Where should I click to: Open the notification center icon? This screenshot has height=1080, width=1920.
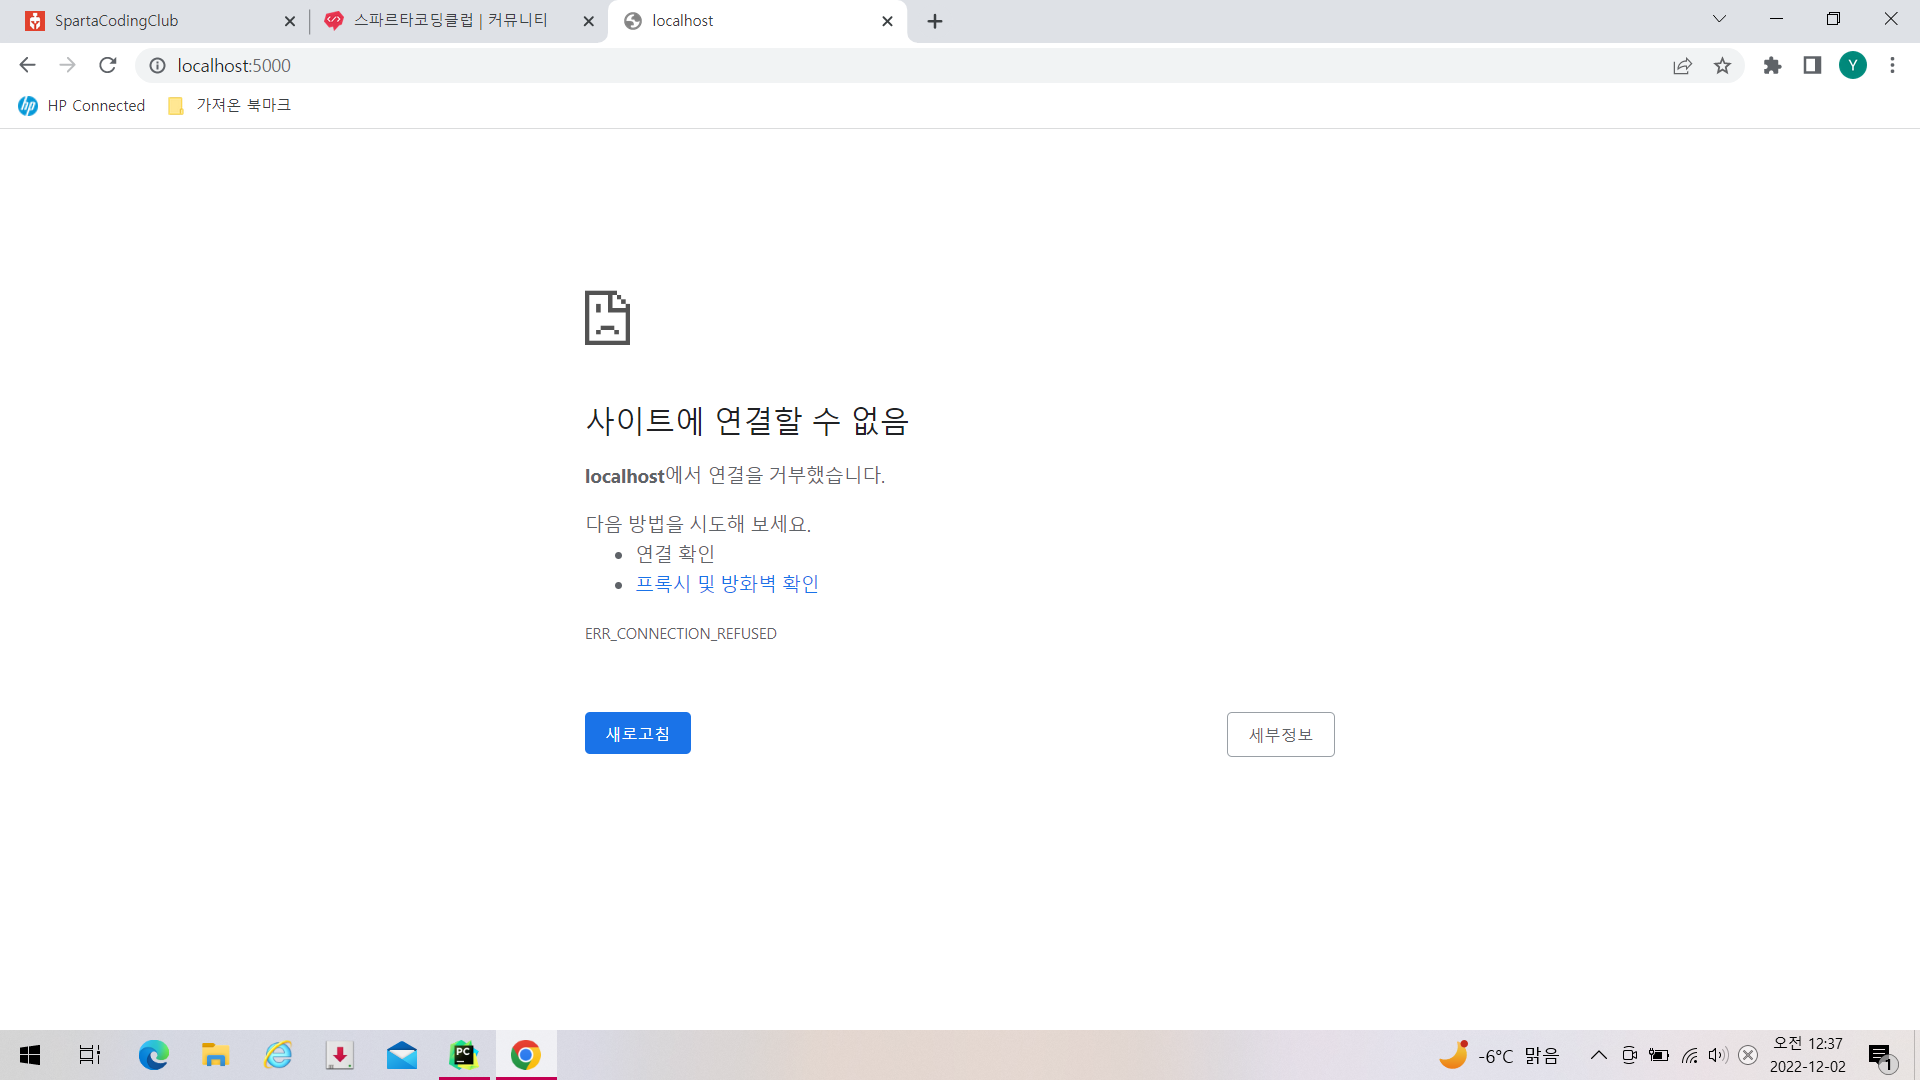(1881, 1055)
